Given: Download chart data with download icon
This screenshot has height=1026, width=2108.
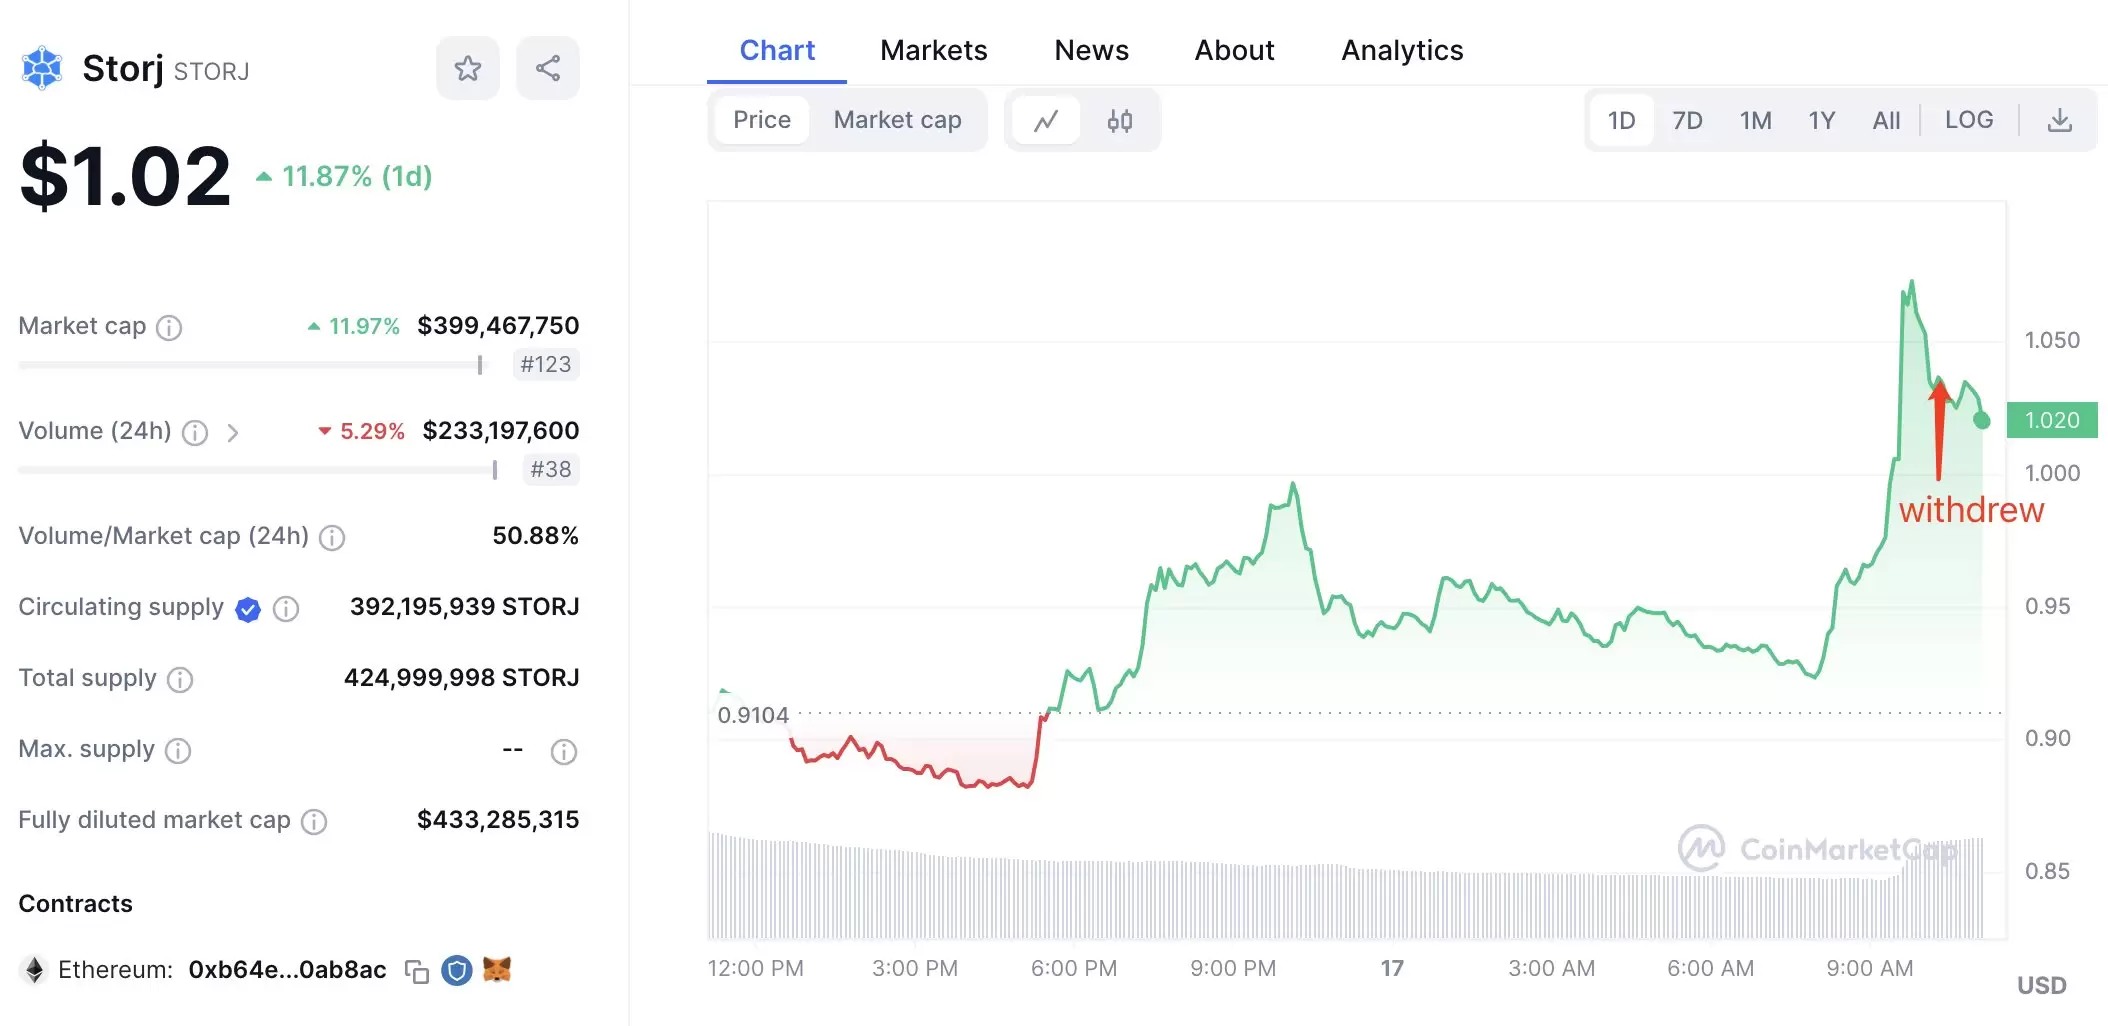Looking at the screenshot, I should [2059, 121].
